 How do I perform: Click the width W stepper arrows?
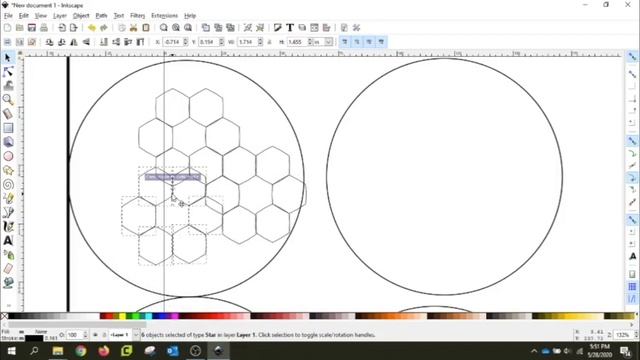pyautogui.click(x=260, y=42)
